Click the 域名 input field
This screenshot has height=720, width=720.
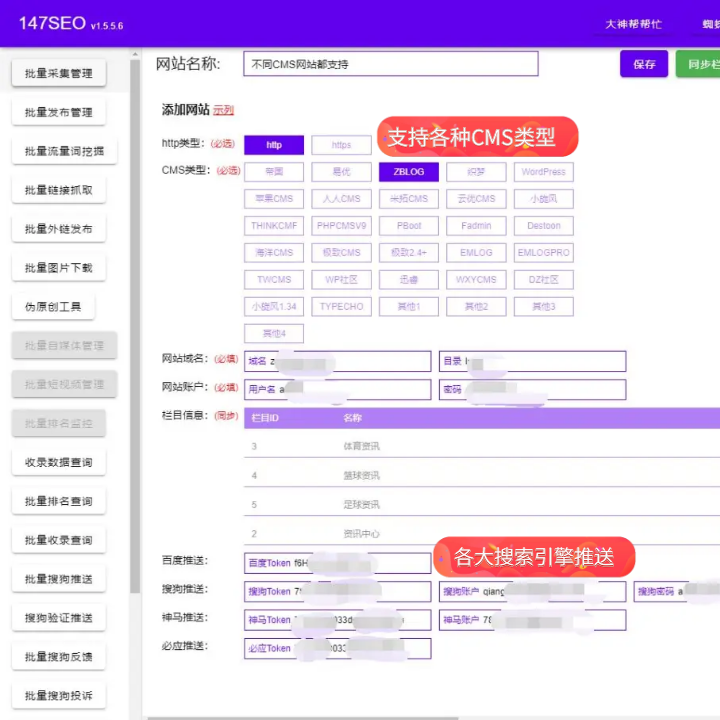point(338,361)
